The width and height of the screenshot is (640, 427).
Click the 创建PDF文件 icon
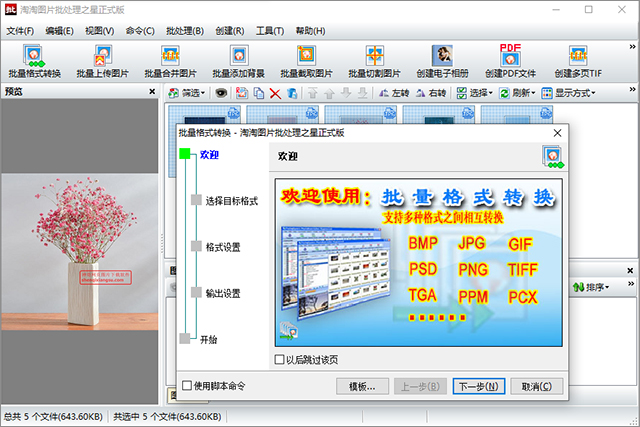click(x=510, y=60)
